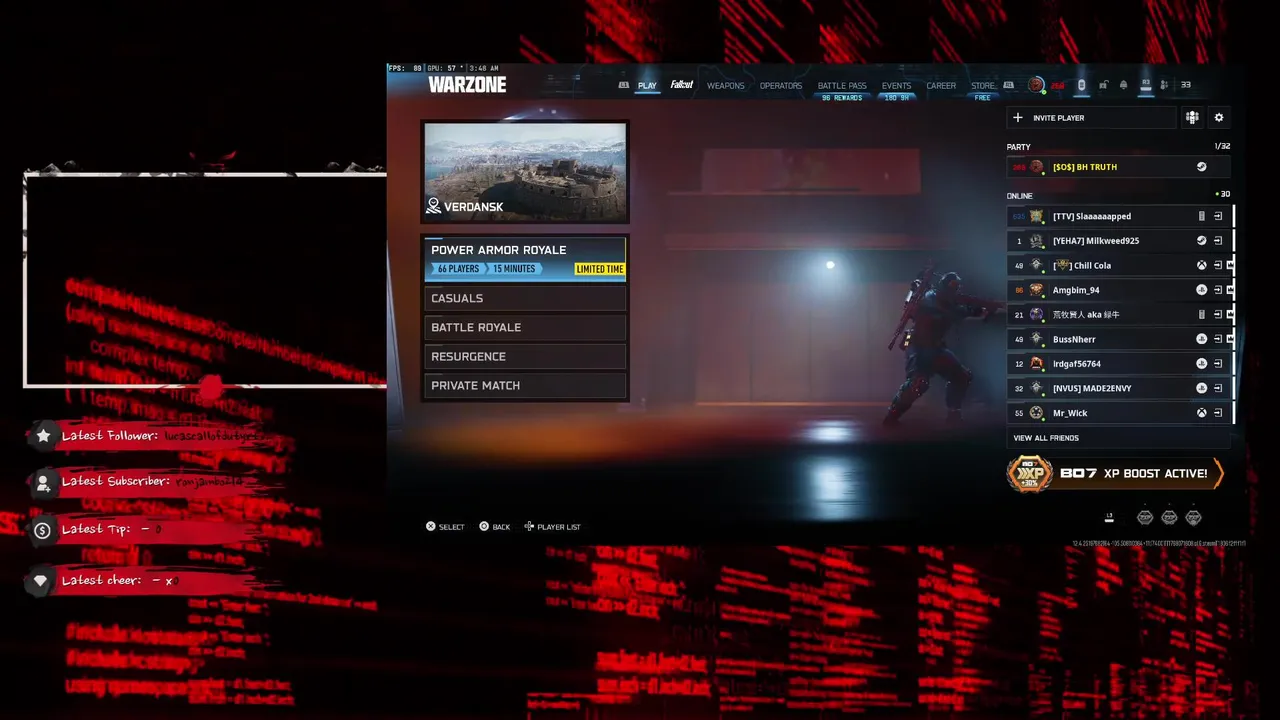Join BussNherr via join icon

click(x=1218, y=339)
